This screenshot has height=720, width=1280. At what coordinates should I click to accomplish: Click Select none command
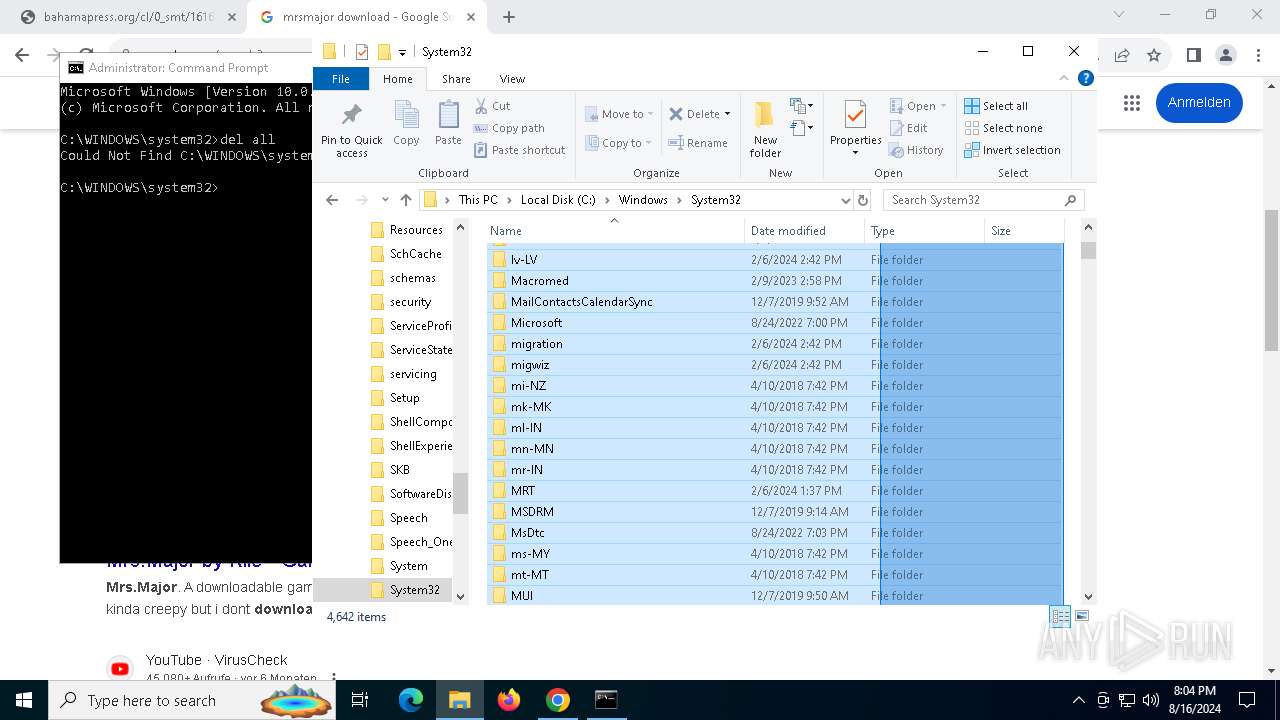pyautogui.click(x=1003, y=128)
